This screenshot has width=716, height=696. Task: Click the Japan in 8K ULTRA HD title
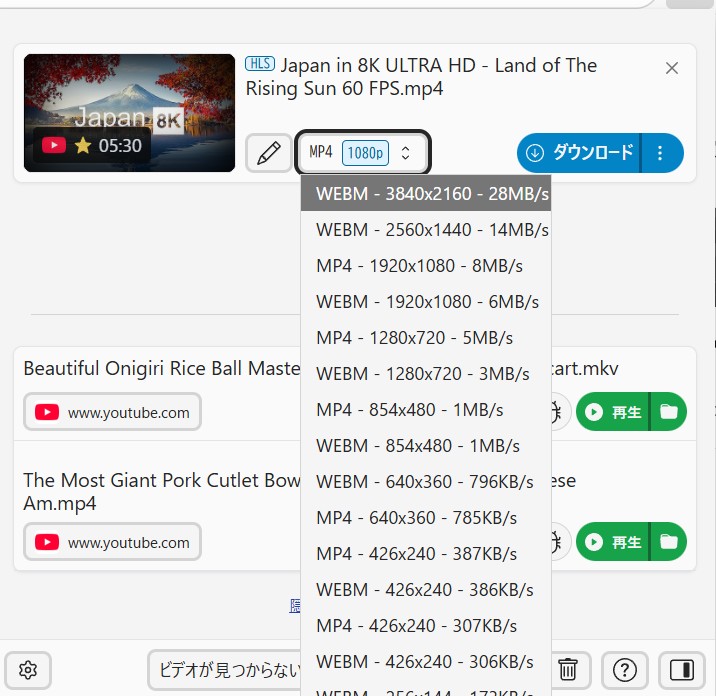coord(421,77)
